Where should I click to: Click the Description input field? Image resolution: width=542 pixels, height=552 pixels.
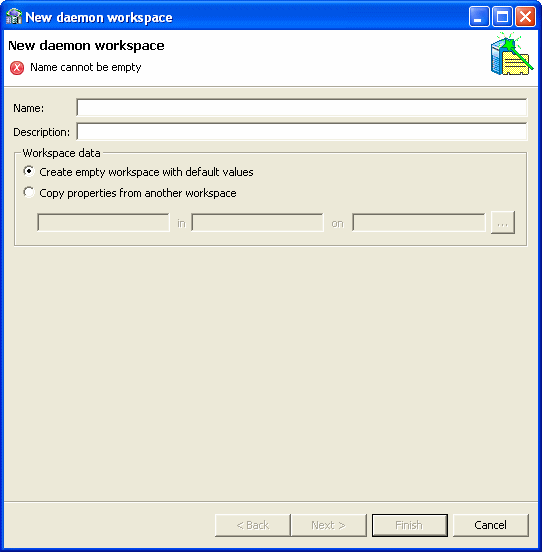tap(302, 131)
